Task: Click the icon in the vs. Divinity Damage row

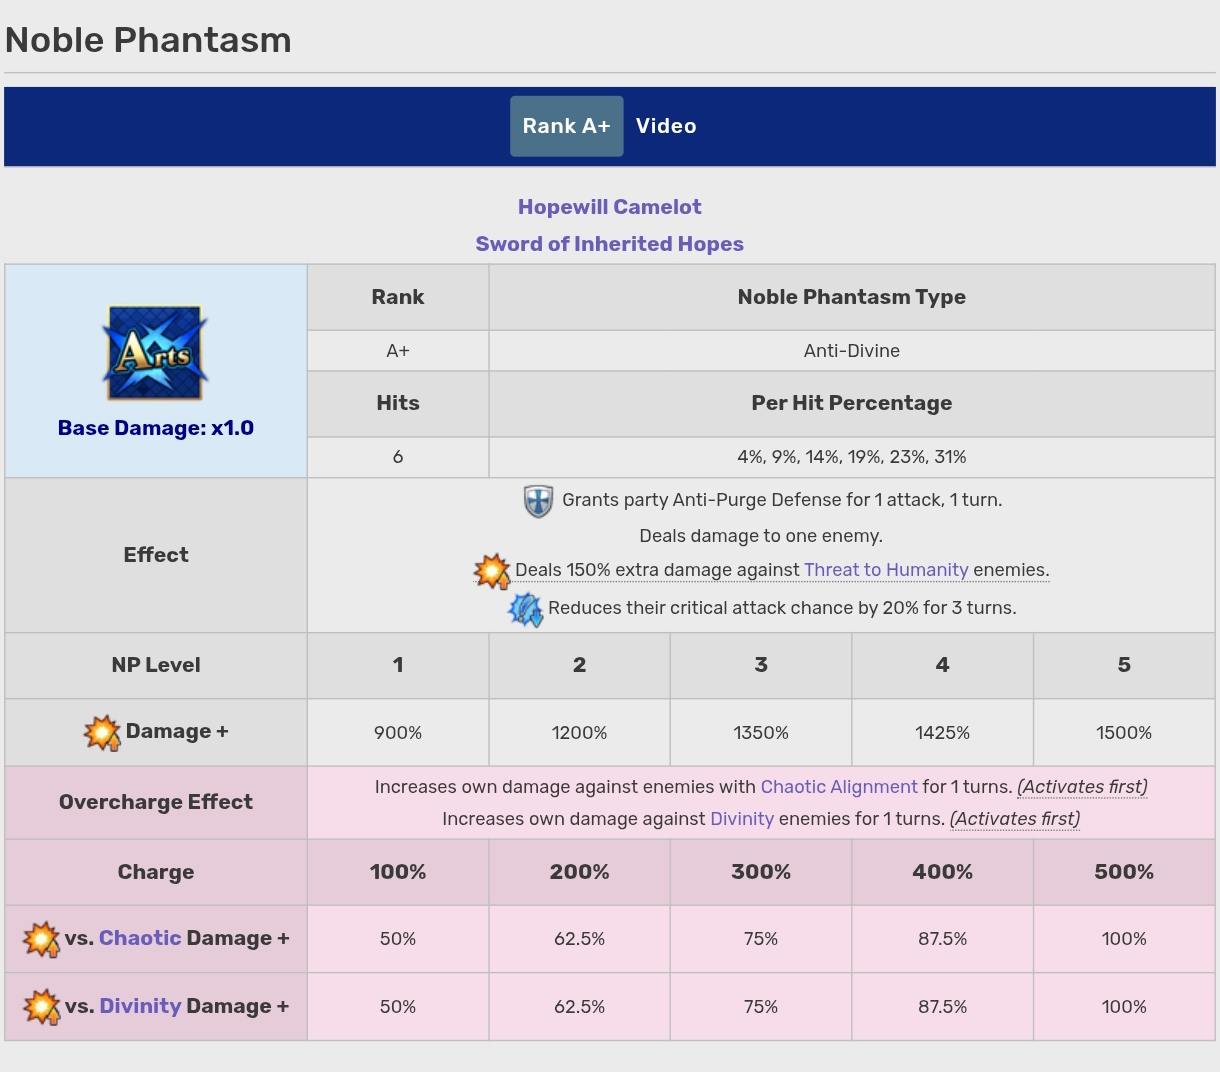Action: tap(41, 1007)
